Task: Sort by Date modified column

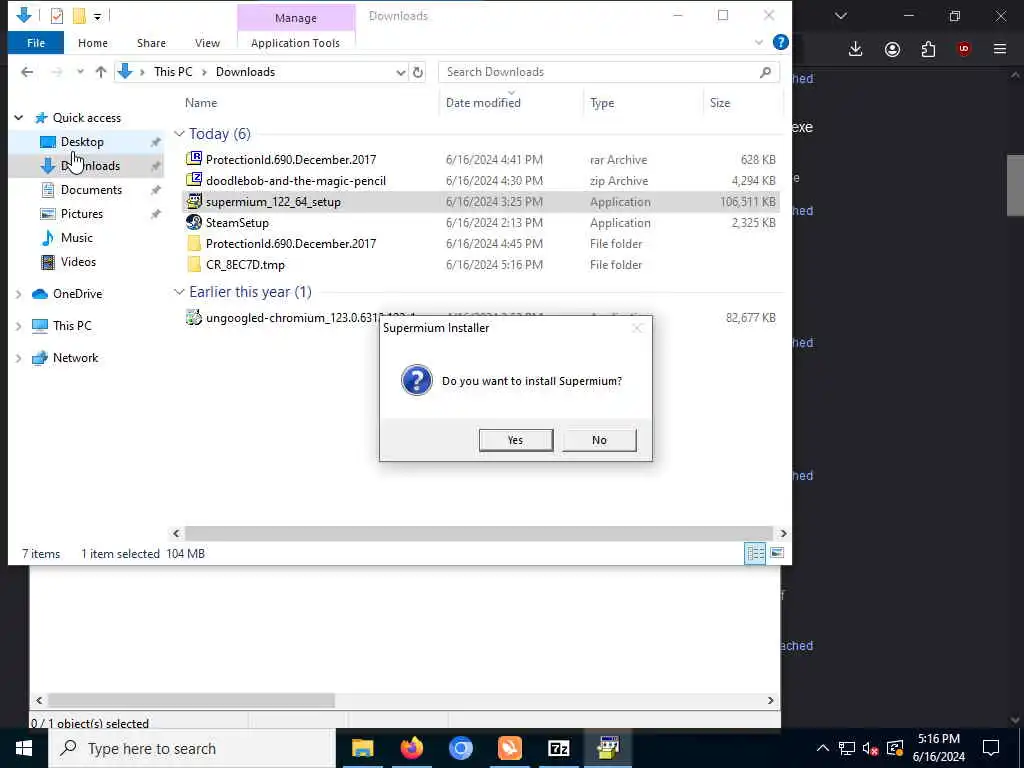Action: (483, 103)
